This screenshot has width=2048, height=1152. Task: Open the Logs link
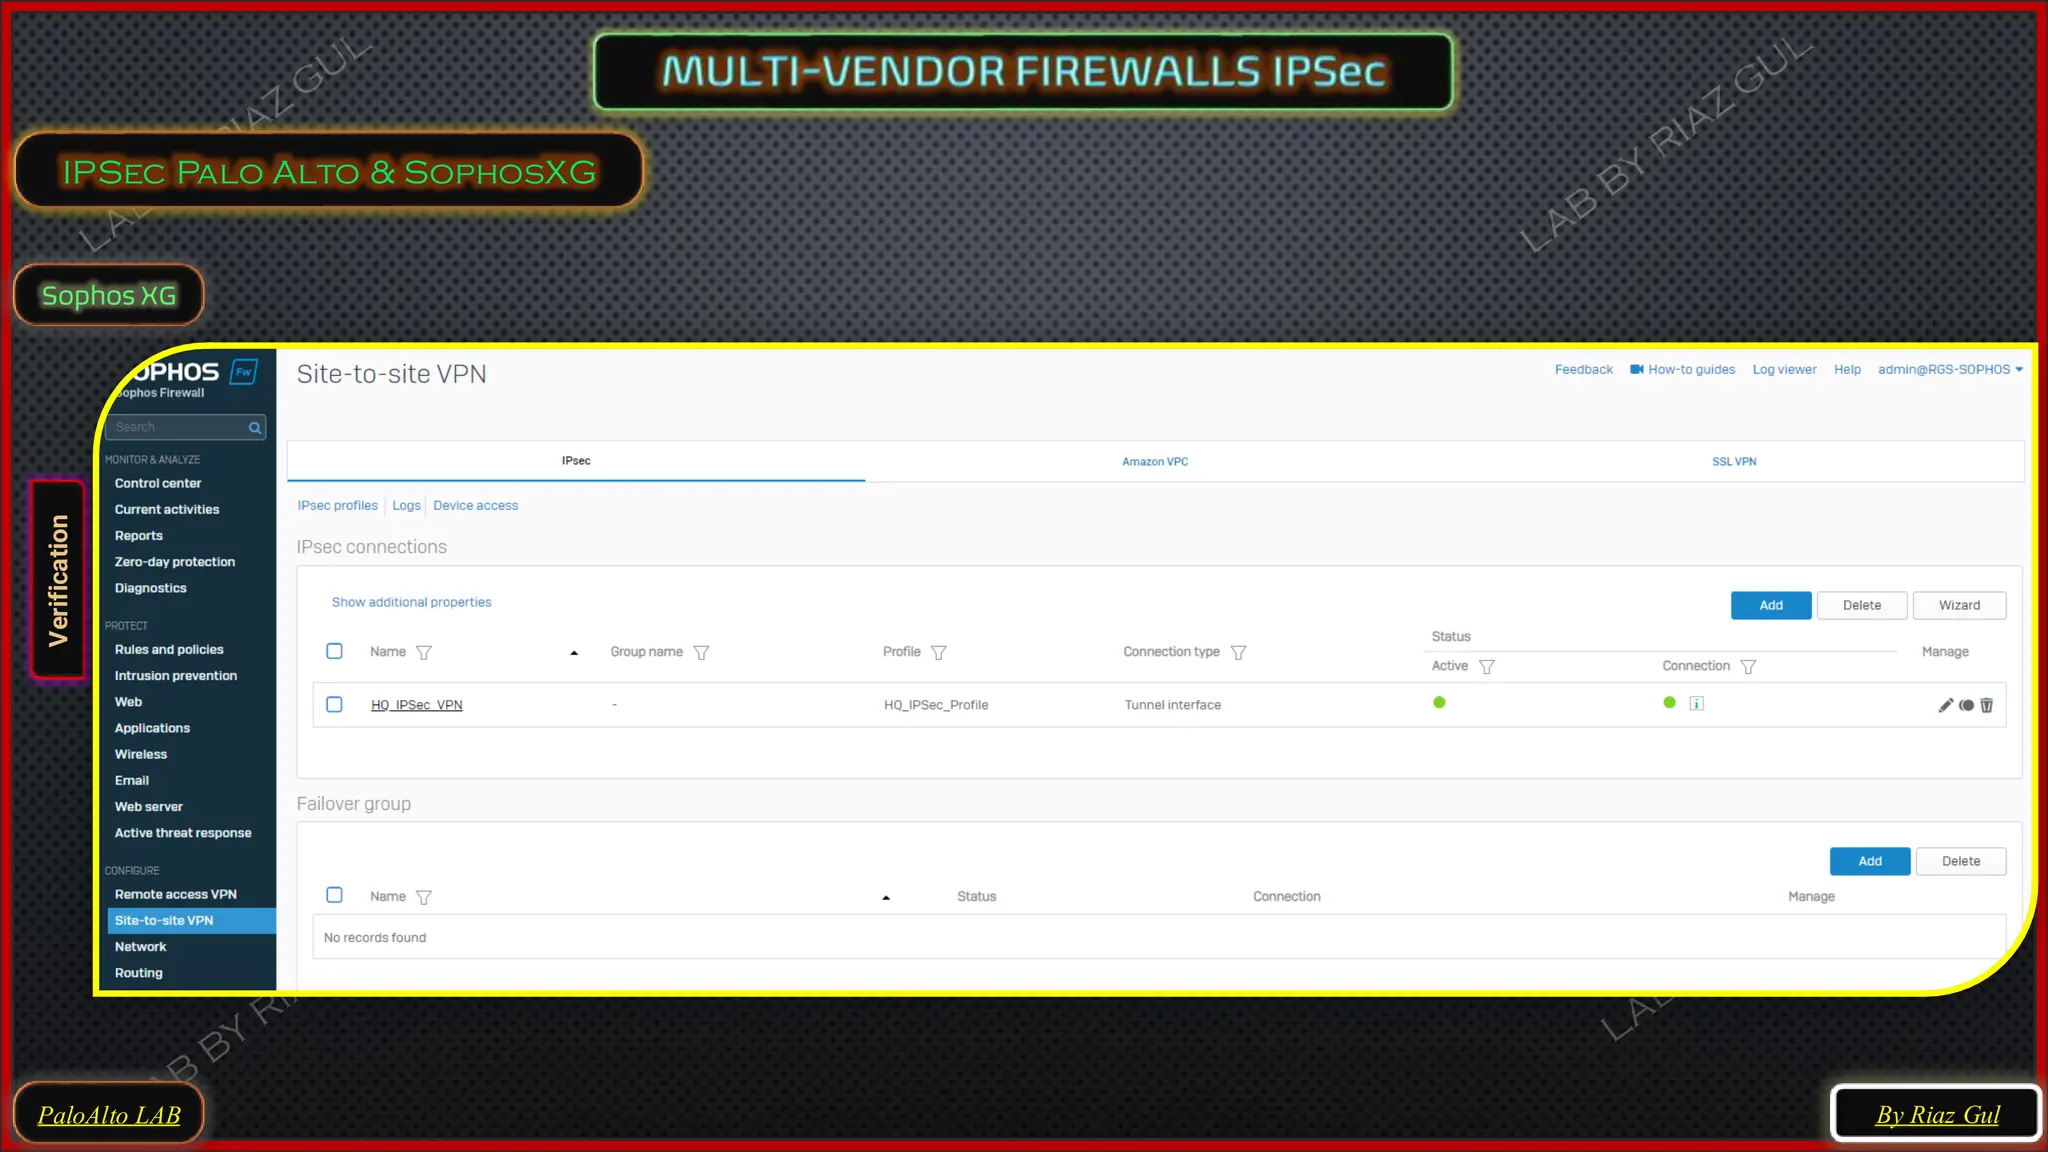[406, 505]
